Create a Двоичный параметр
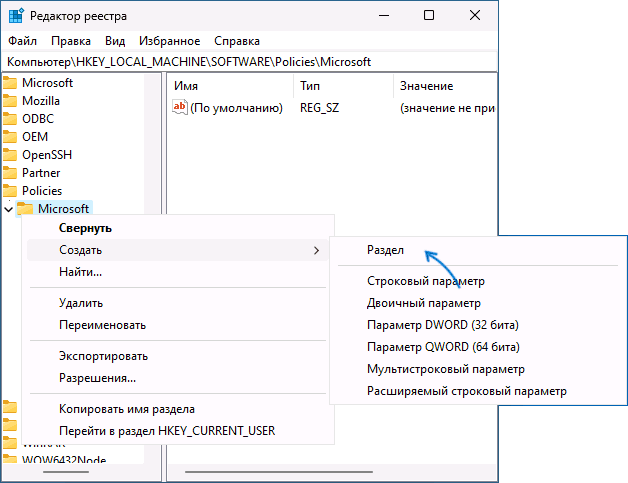The width and height of the screenshot is (628, 483). point(478,303)
